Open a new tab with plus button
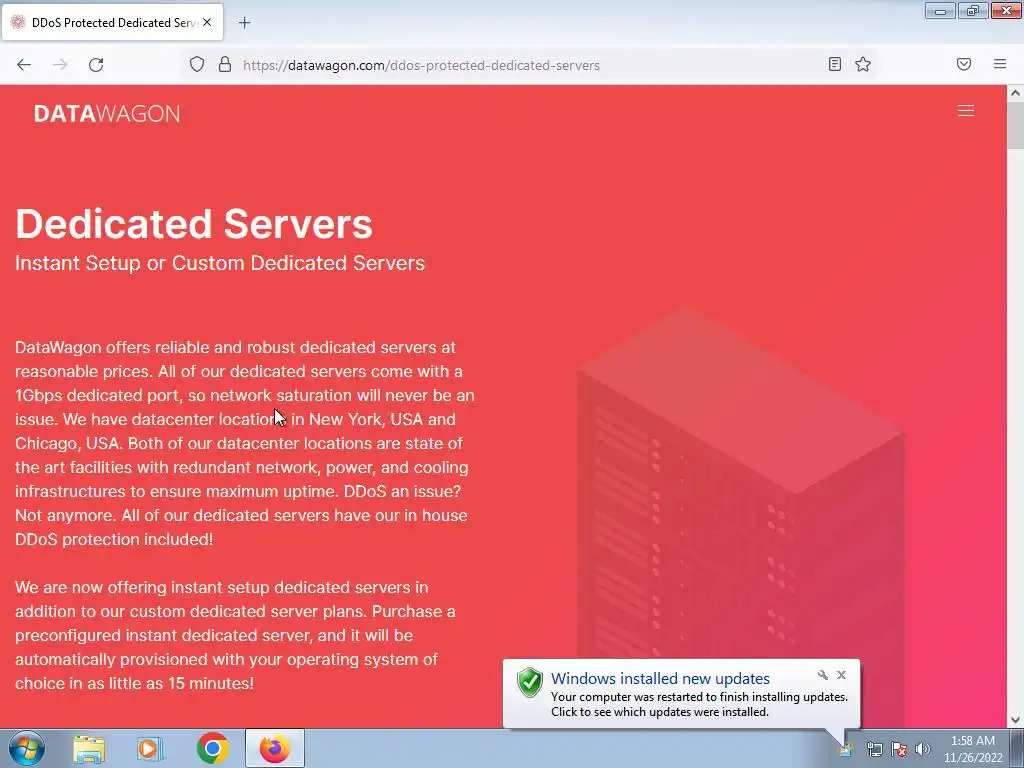Viewport: 1024px width, 768px height. click(x=244, y=23)
